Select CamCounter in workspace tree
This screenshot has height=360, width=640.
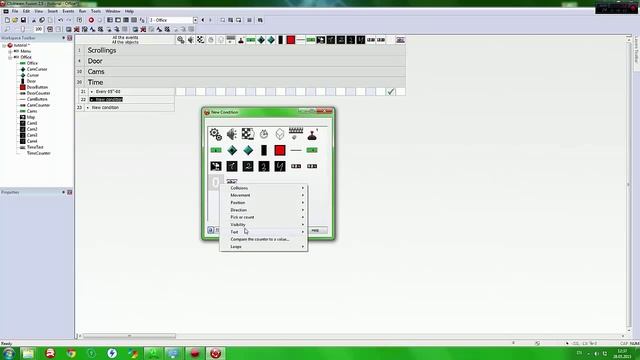pyautogui.click(x=38, y=105)
